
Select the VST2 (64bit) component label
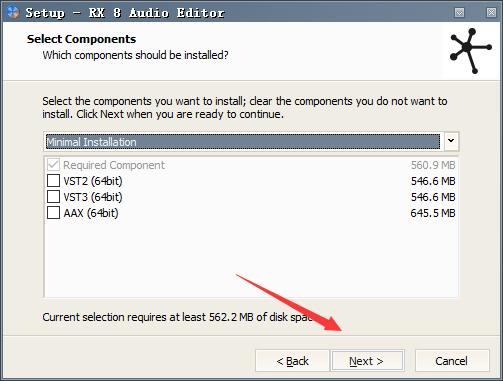(93, 181)
